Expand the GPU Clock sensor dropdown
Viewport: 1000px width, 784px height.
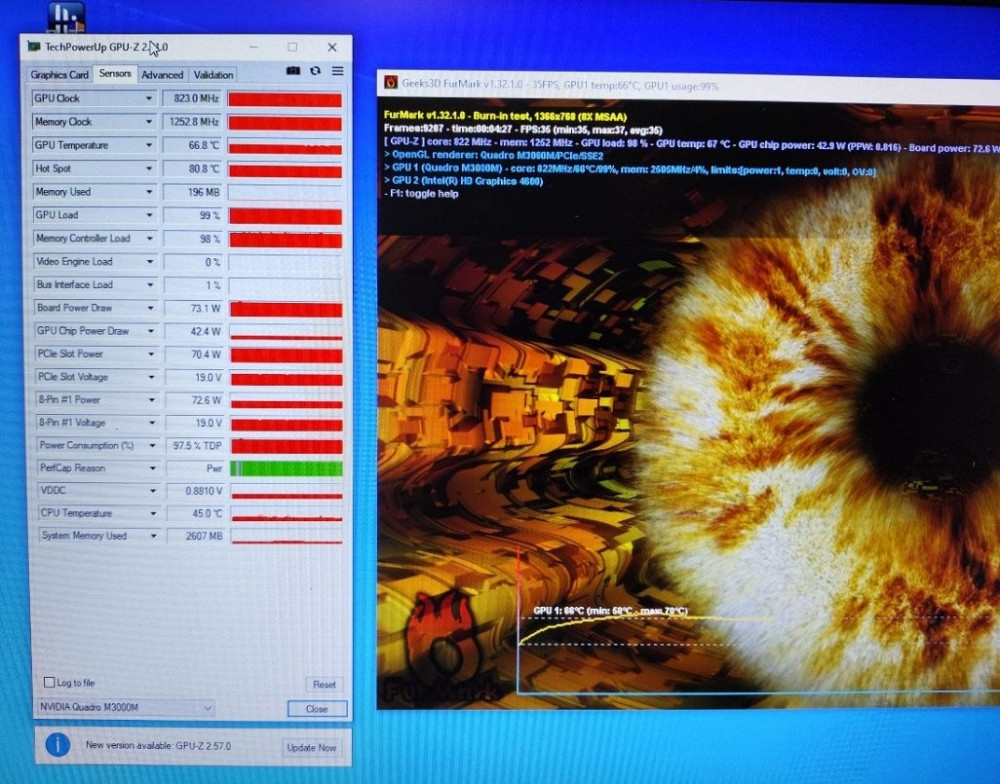point(149,99)
